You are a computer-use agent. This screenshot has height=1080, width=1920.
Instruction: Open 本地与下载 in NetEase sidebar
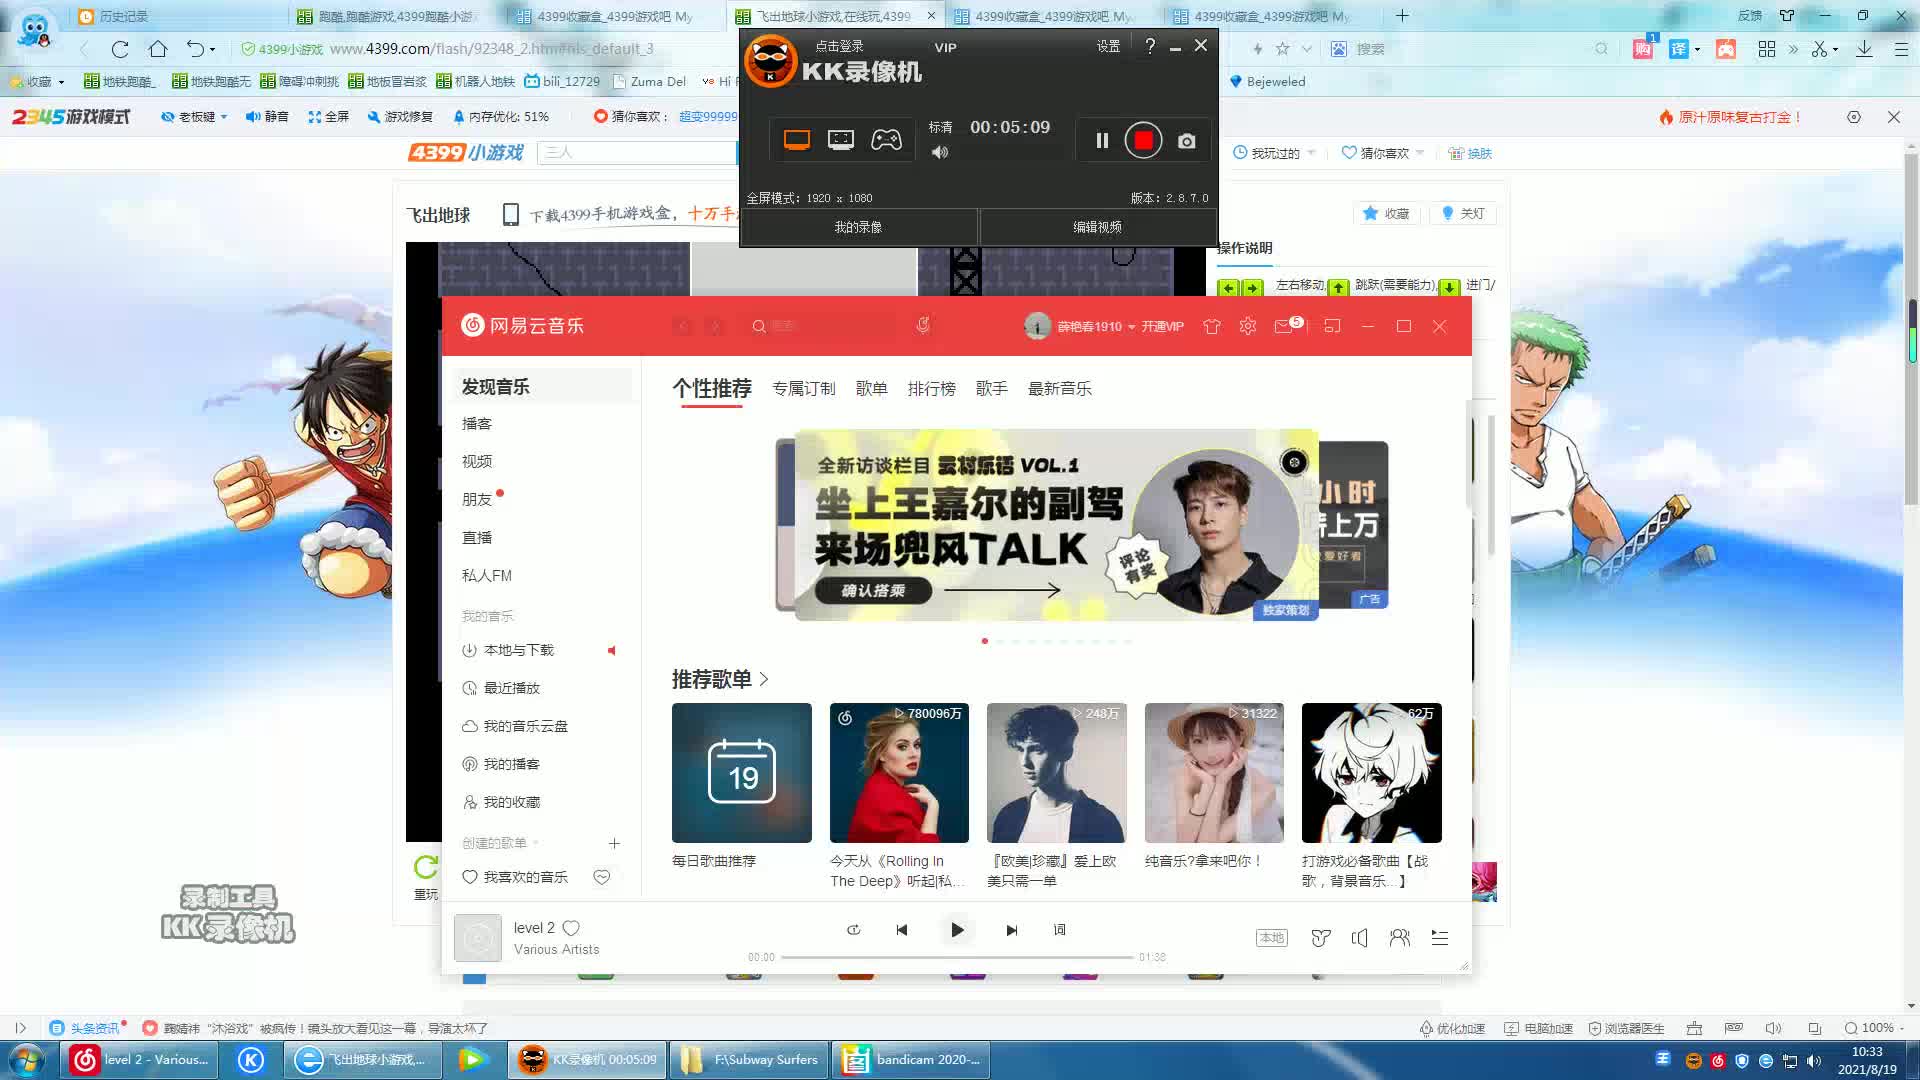point(518,650)
